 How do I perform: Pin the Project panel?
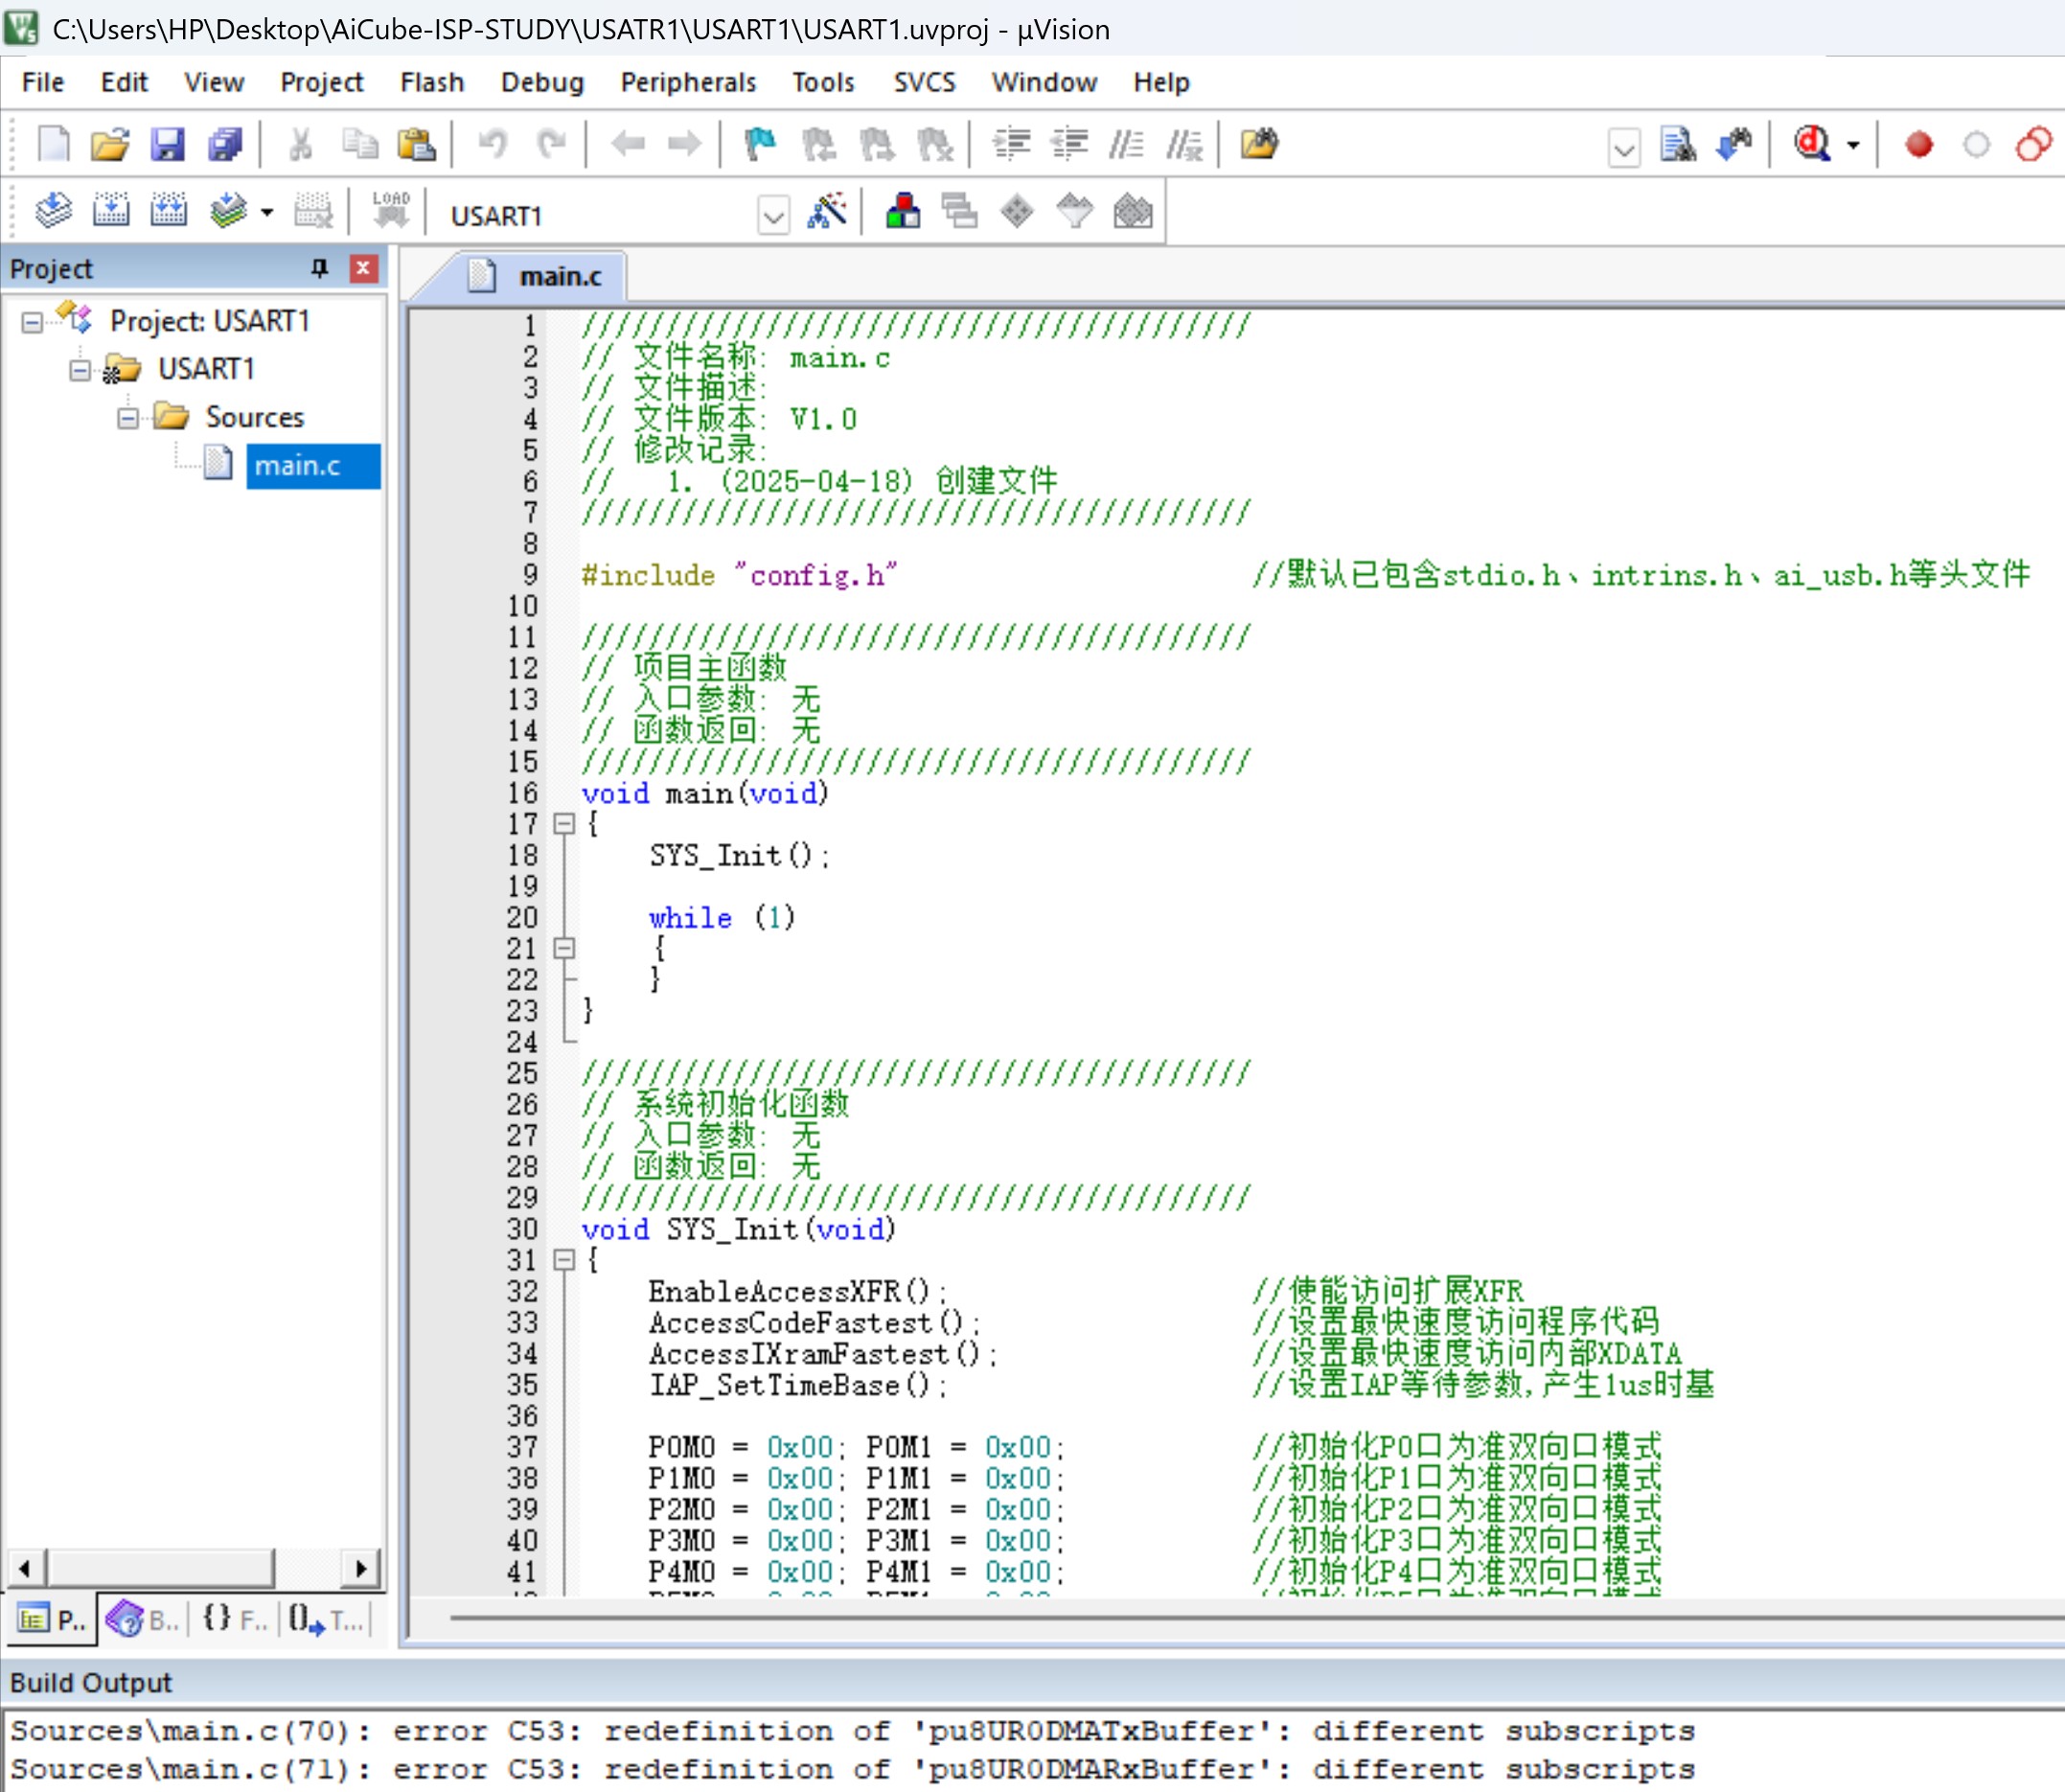(x=319, y=268)
